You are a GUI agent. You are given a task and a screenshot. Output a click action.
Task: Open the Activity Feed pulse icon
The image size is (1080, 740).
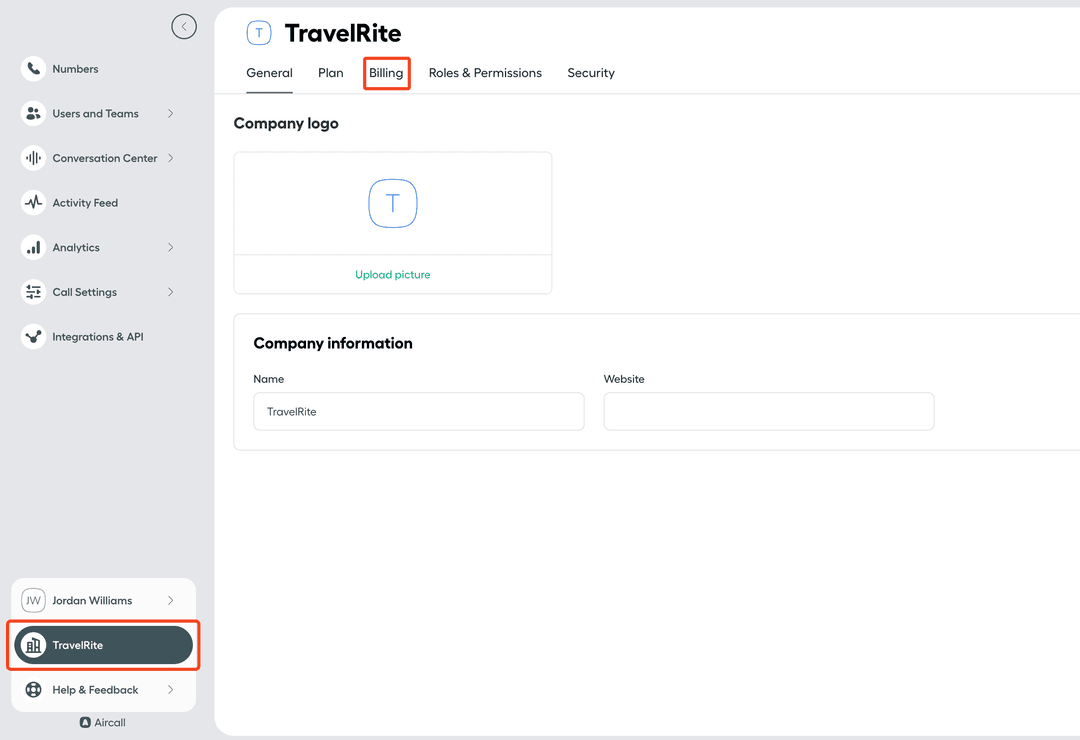click(34, 203)
